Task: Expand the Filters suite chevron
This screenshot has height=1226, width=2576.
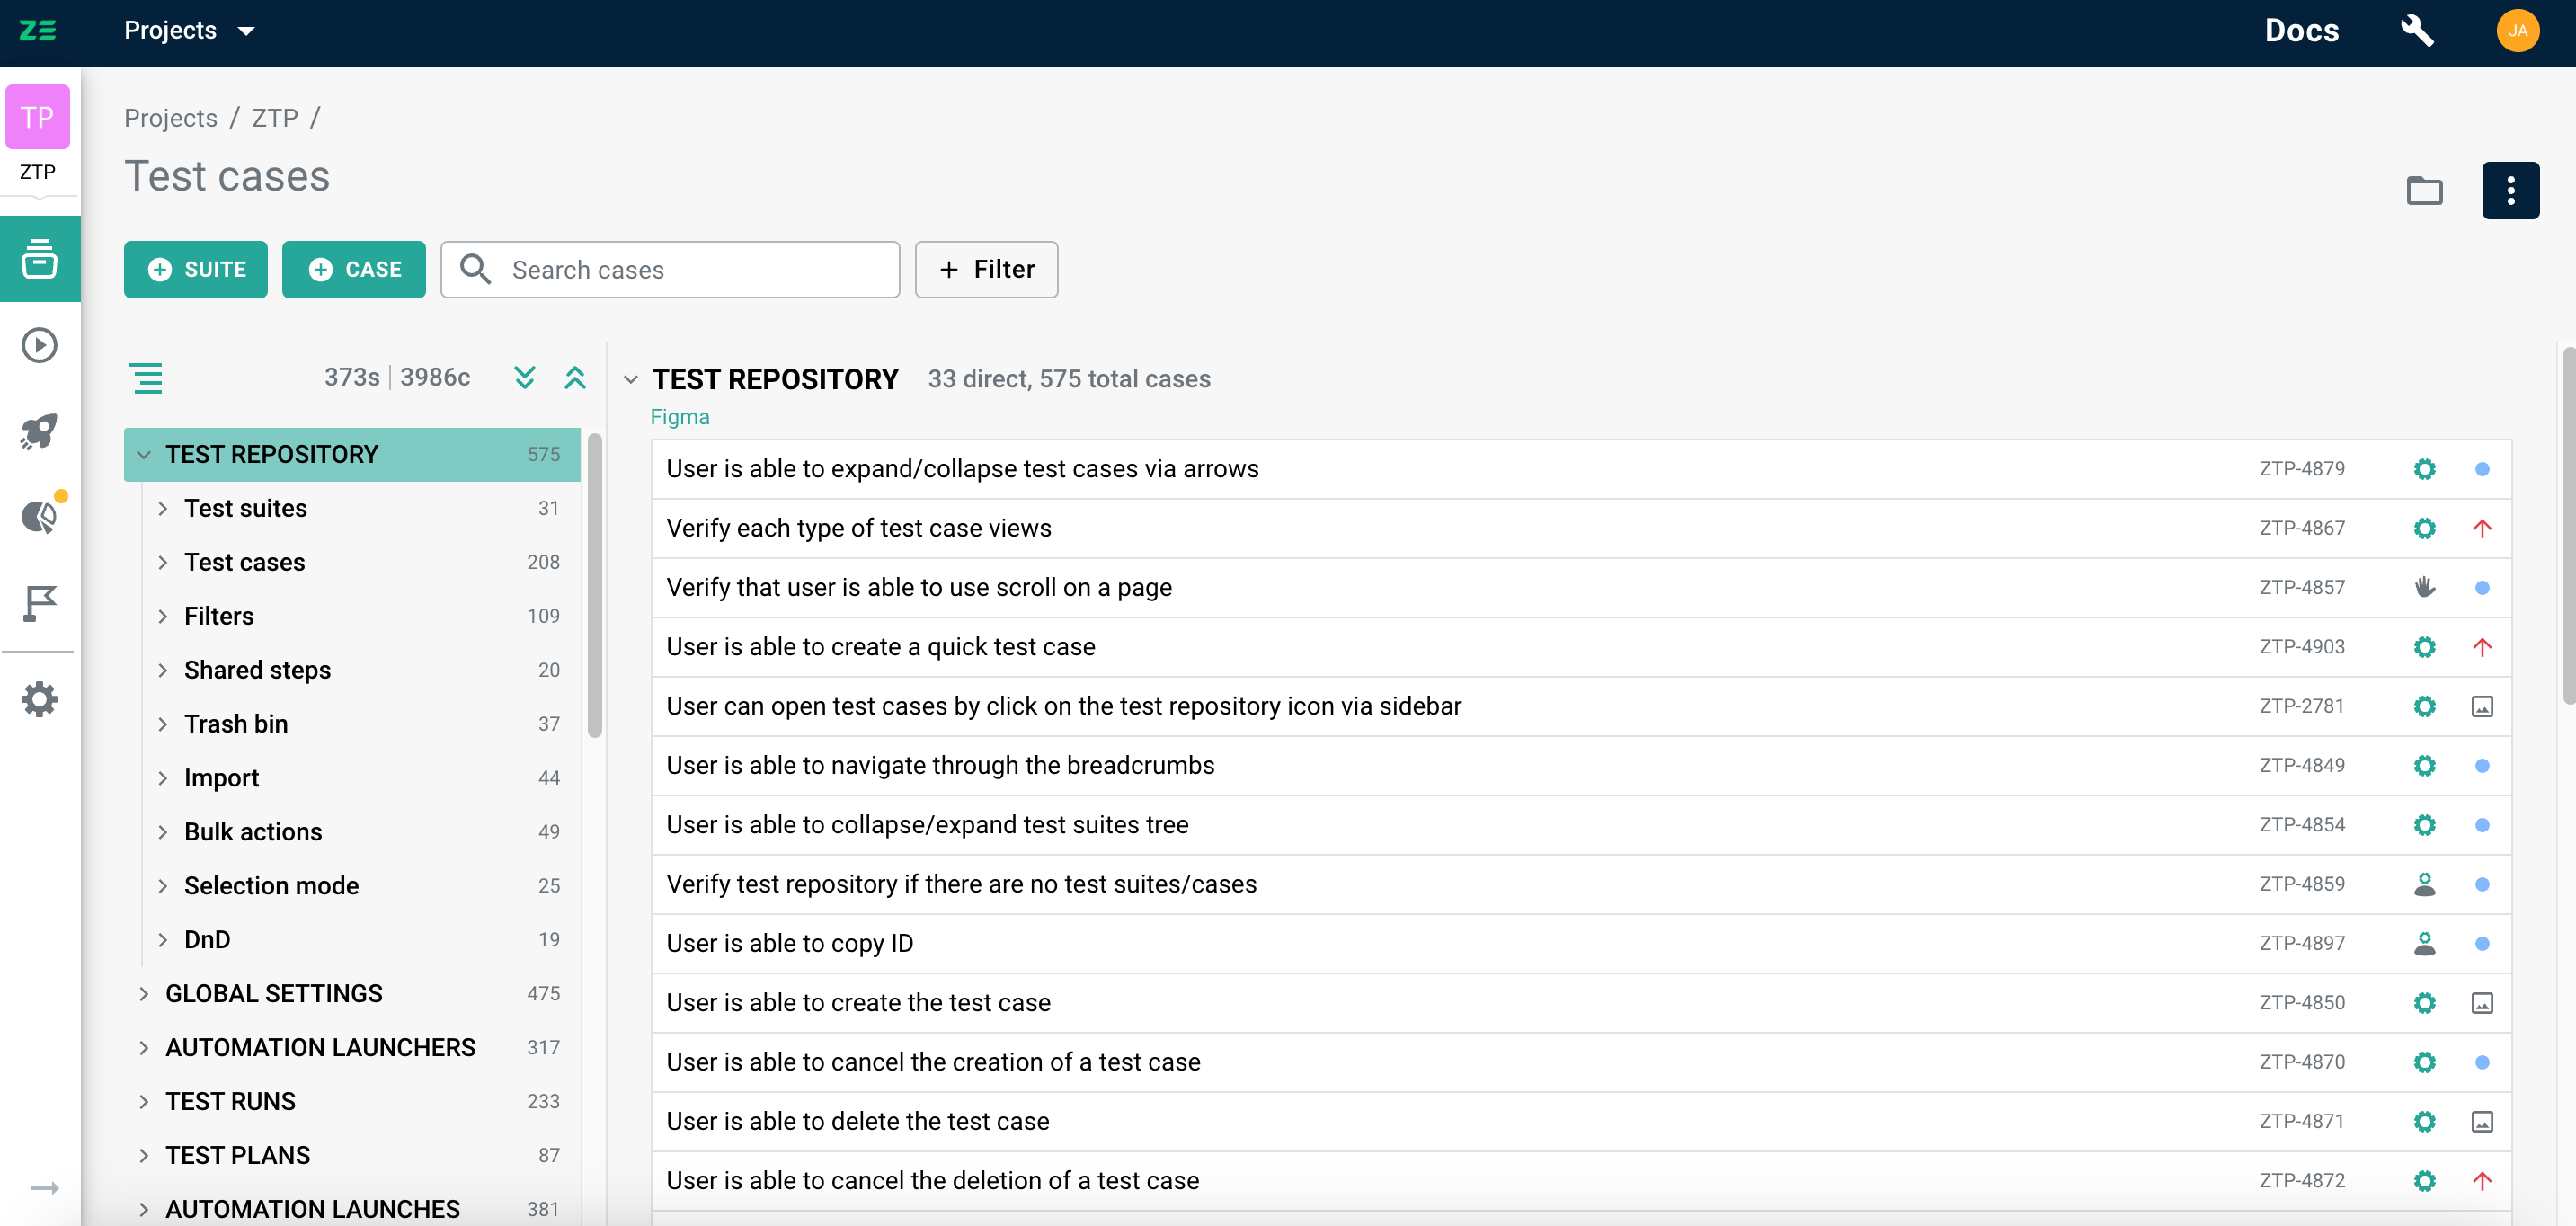Action: pos(163,616)
